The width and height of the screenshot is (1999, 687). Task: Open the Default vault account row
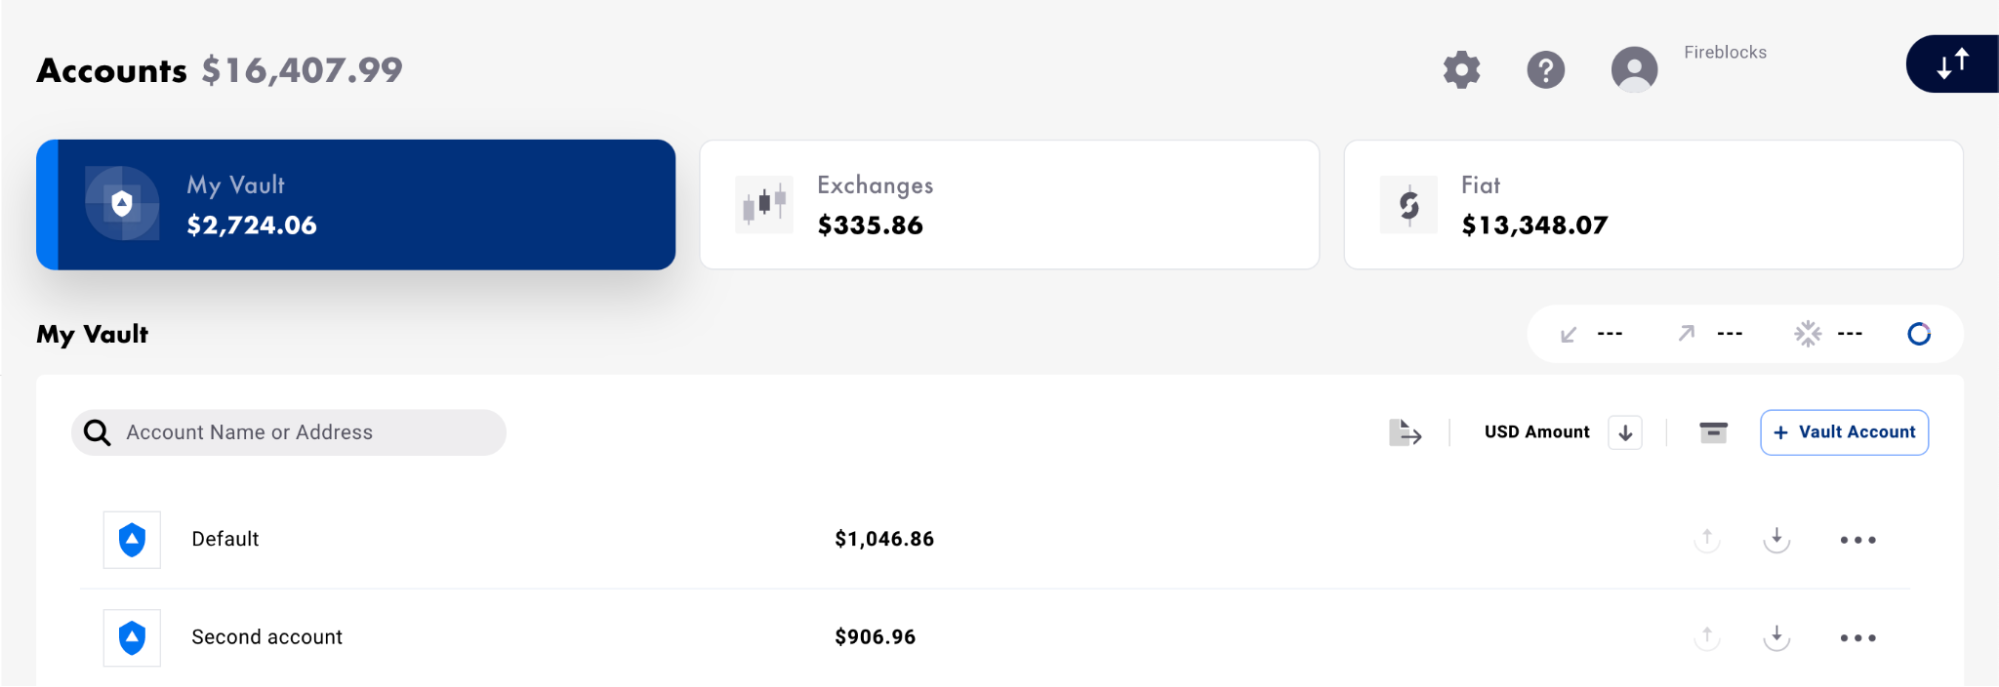(x=226, y=540)
